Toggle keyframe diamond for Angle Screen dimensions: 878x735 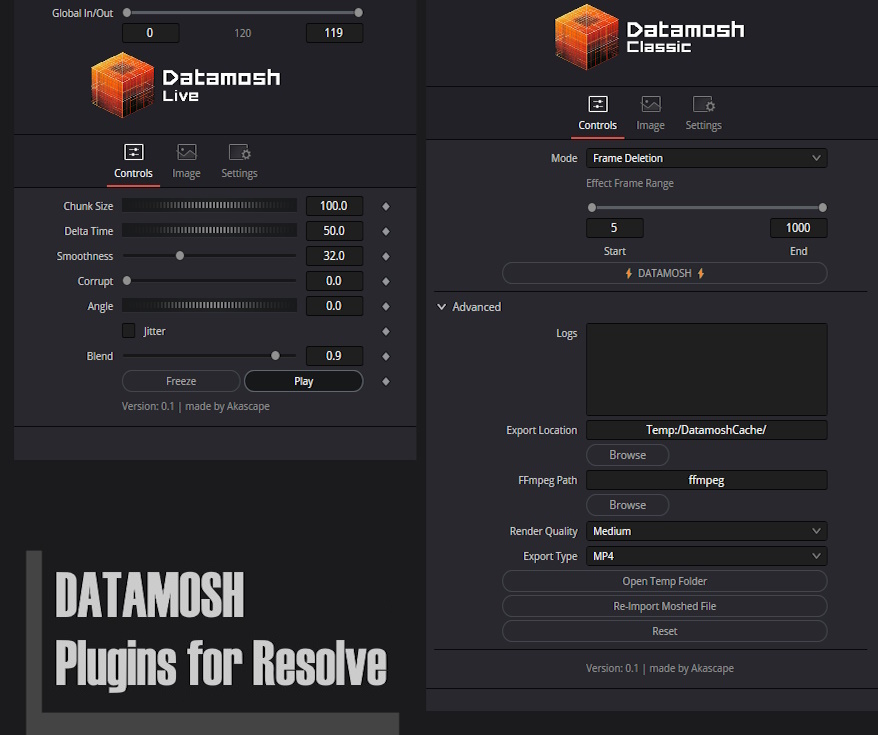pyautogui.click(x=386, y=306)
